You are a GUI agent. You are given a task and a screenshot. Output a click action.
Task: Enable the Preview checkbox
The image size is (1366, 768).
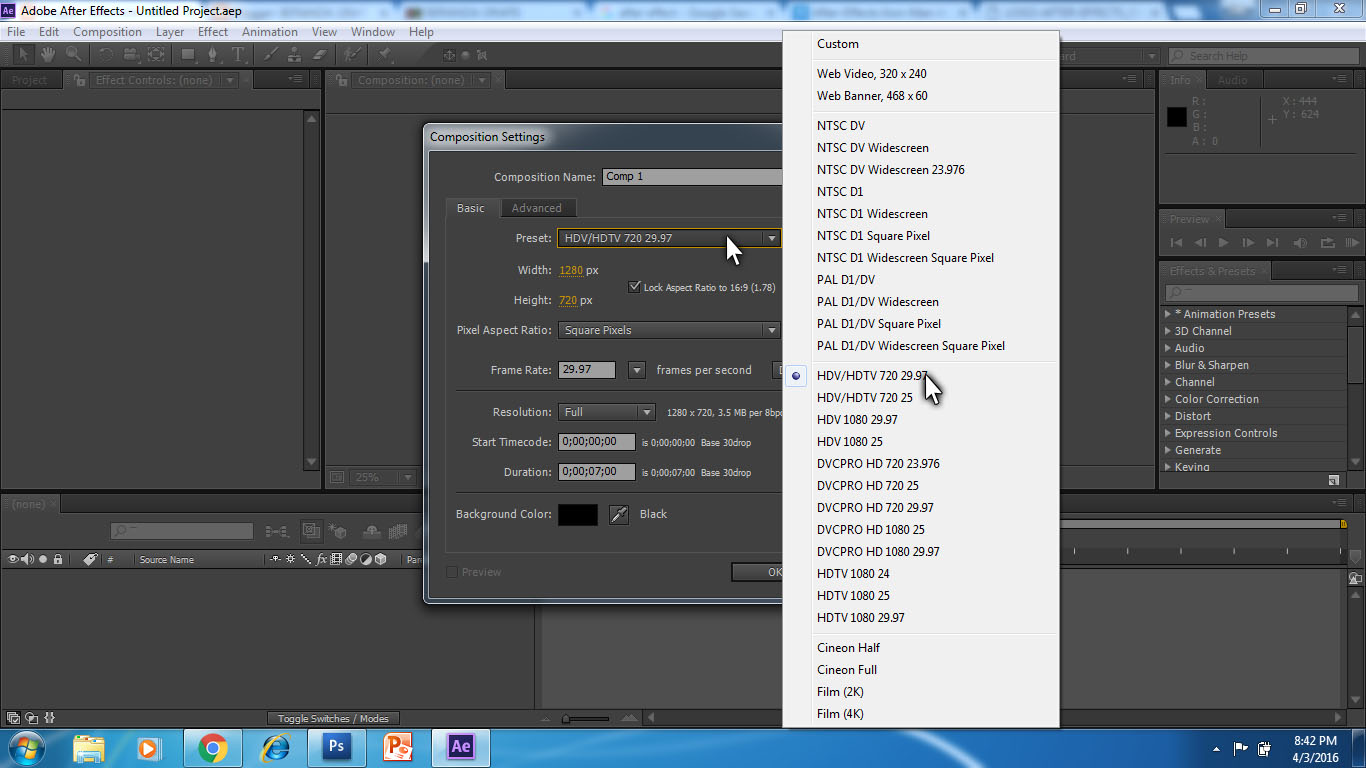(452, 571)
